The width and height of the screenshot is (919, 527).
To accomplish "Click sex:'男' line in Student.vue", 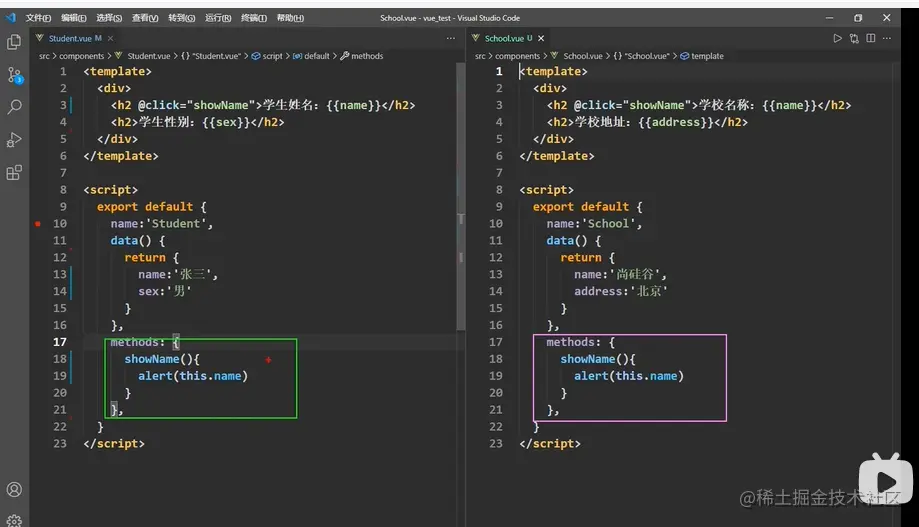I will pos(165,291).
